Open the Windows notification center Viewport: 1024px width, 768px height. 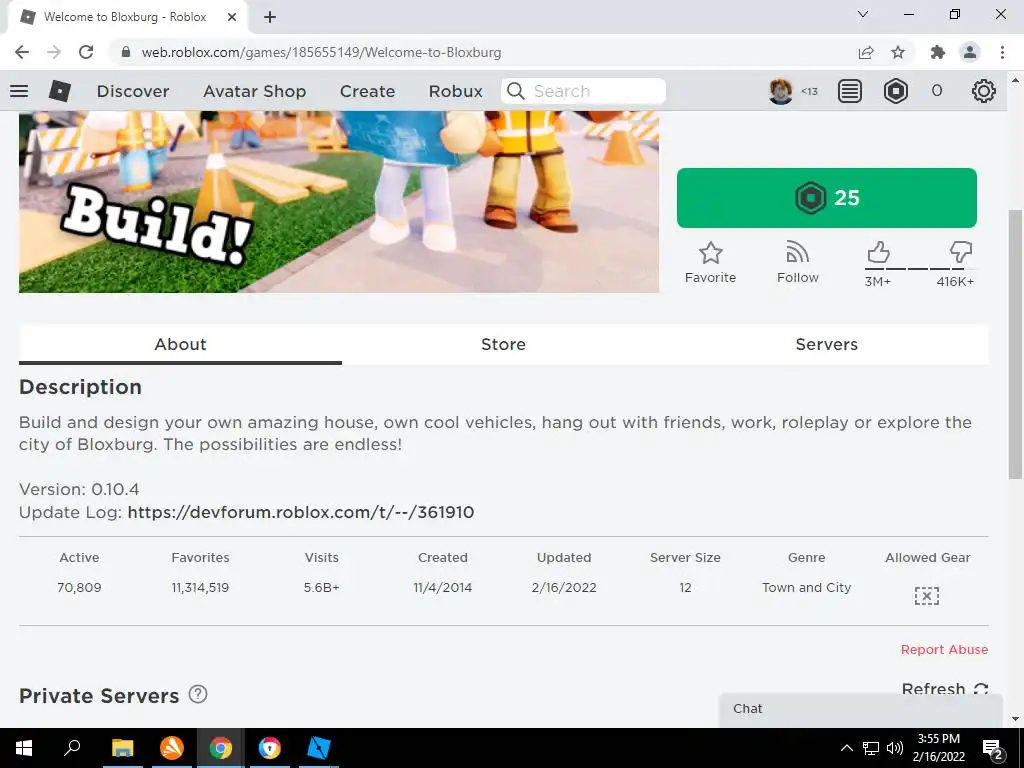(x=993, y=748)
